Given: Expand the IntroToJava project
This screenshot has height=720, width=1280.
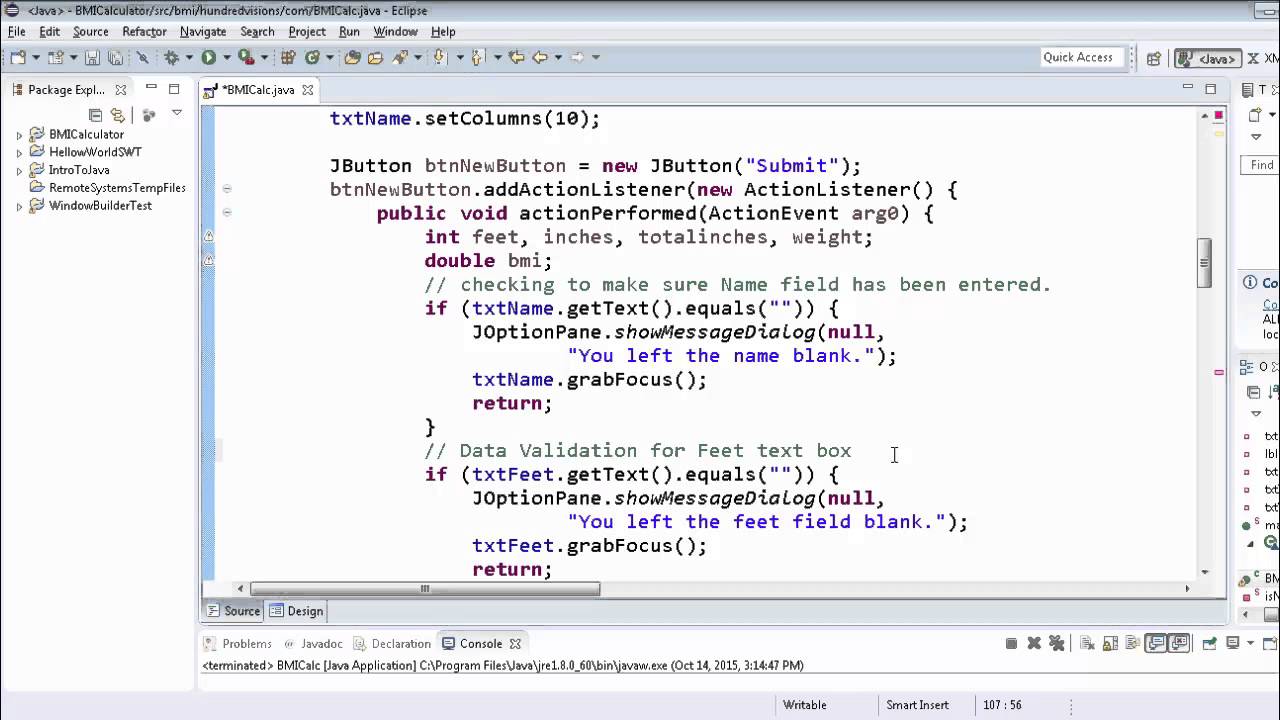Looking at the screenshot, I should tap(19, 171).
